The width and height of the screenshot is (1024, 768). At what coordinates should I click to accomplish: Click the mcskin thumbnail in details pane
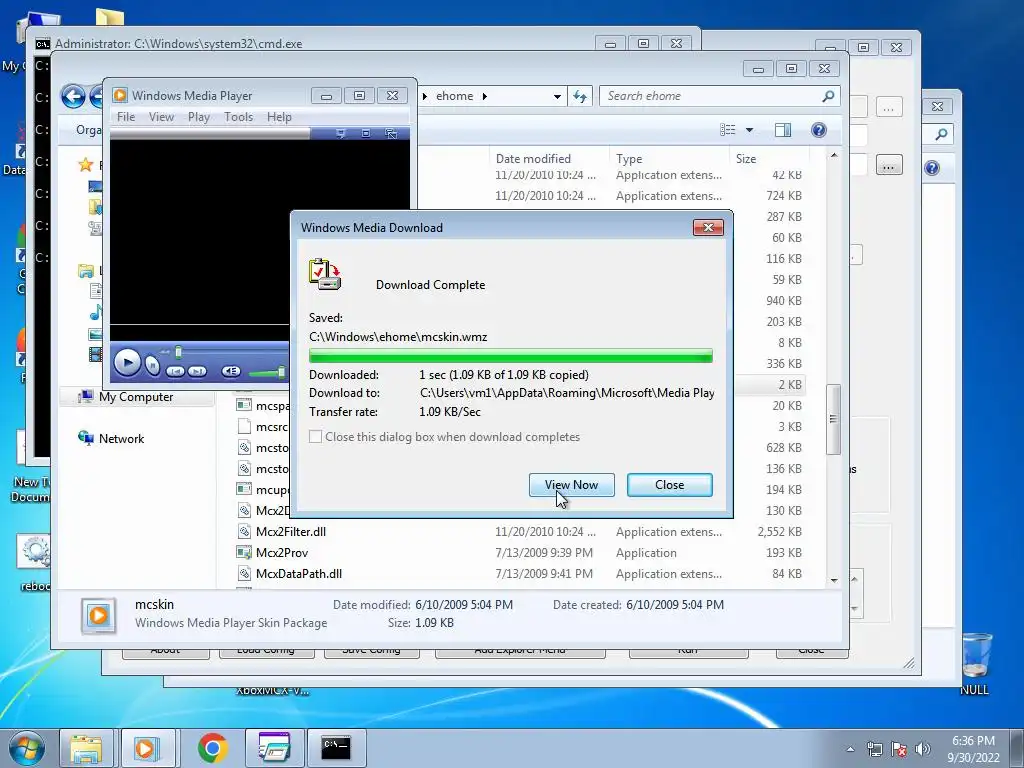pos(99,615)
